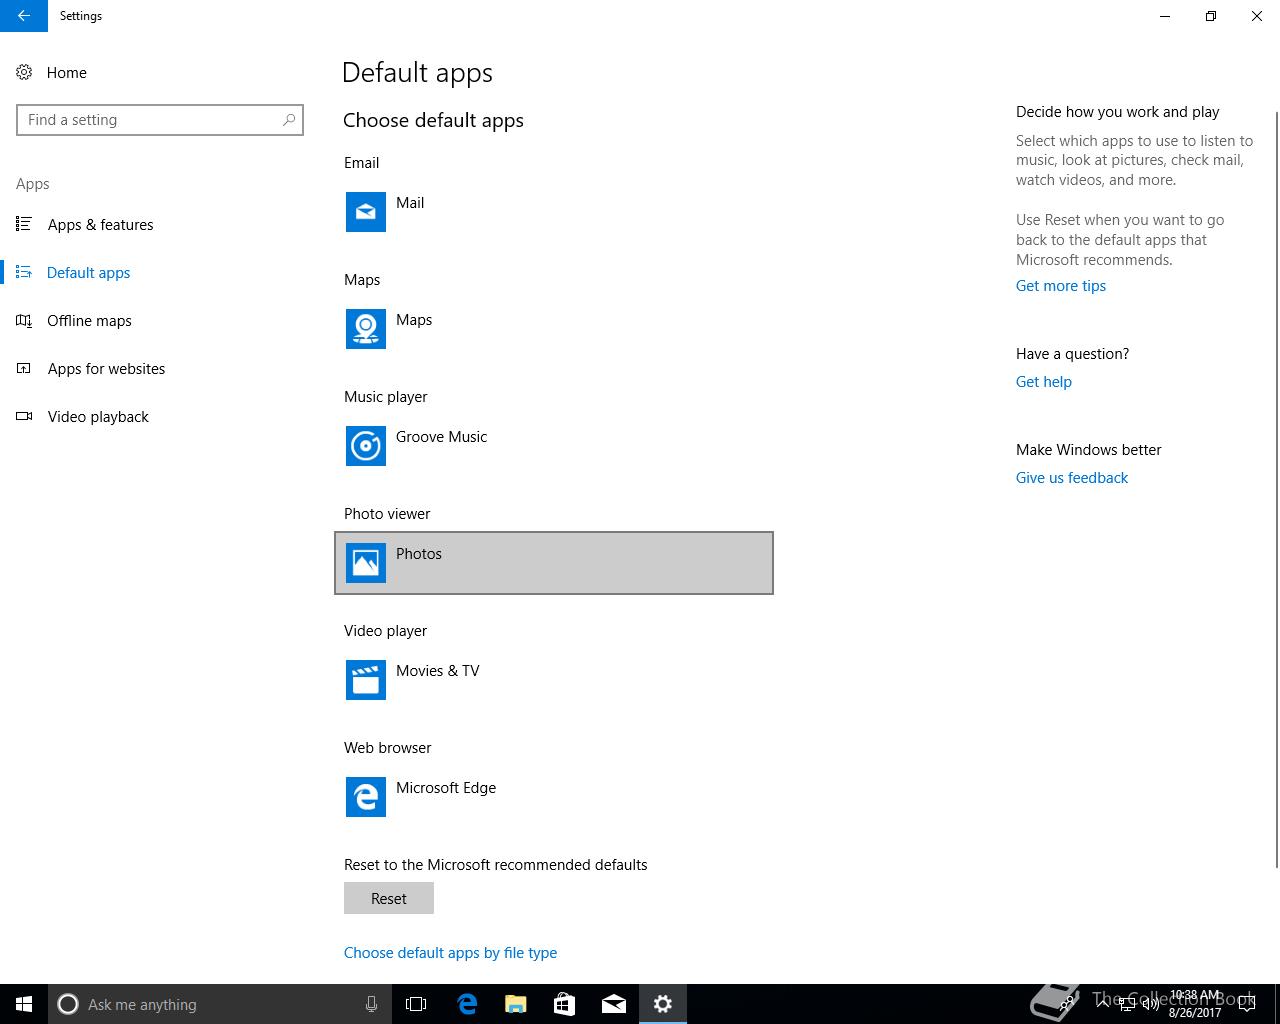Click the Offline maps map icon

pyautogui.click(x=24, y=321)
